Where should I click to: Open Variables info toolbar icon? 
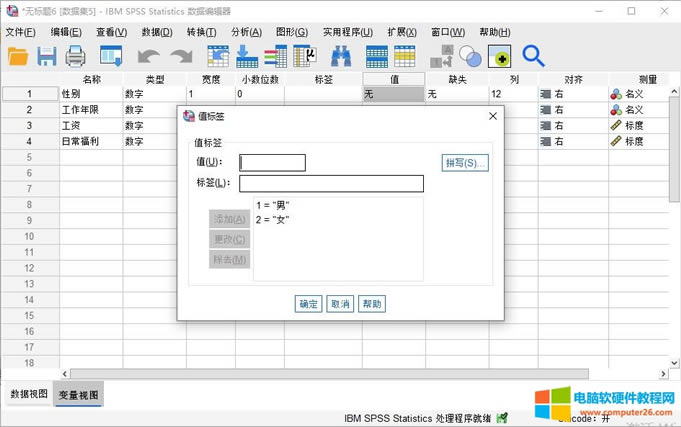[x=276, y=56]
